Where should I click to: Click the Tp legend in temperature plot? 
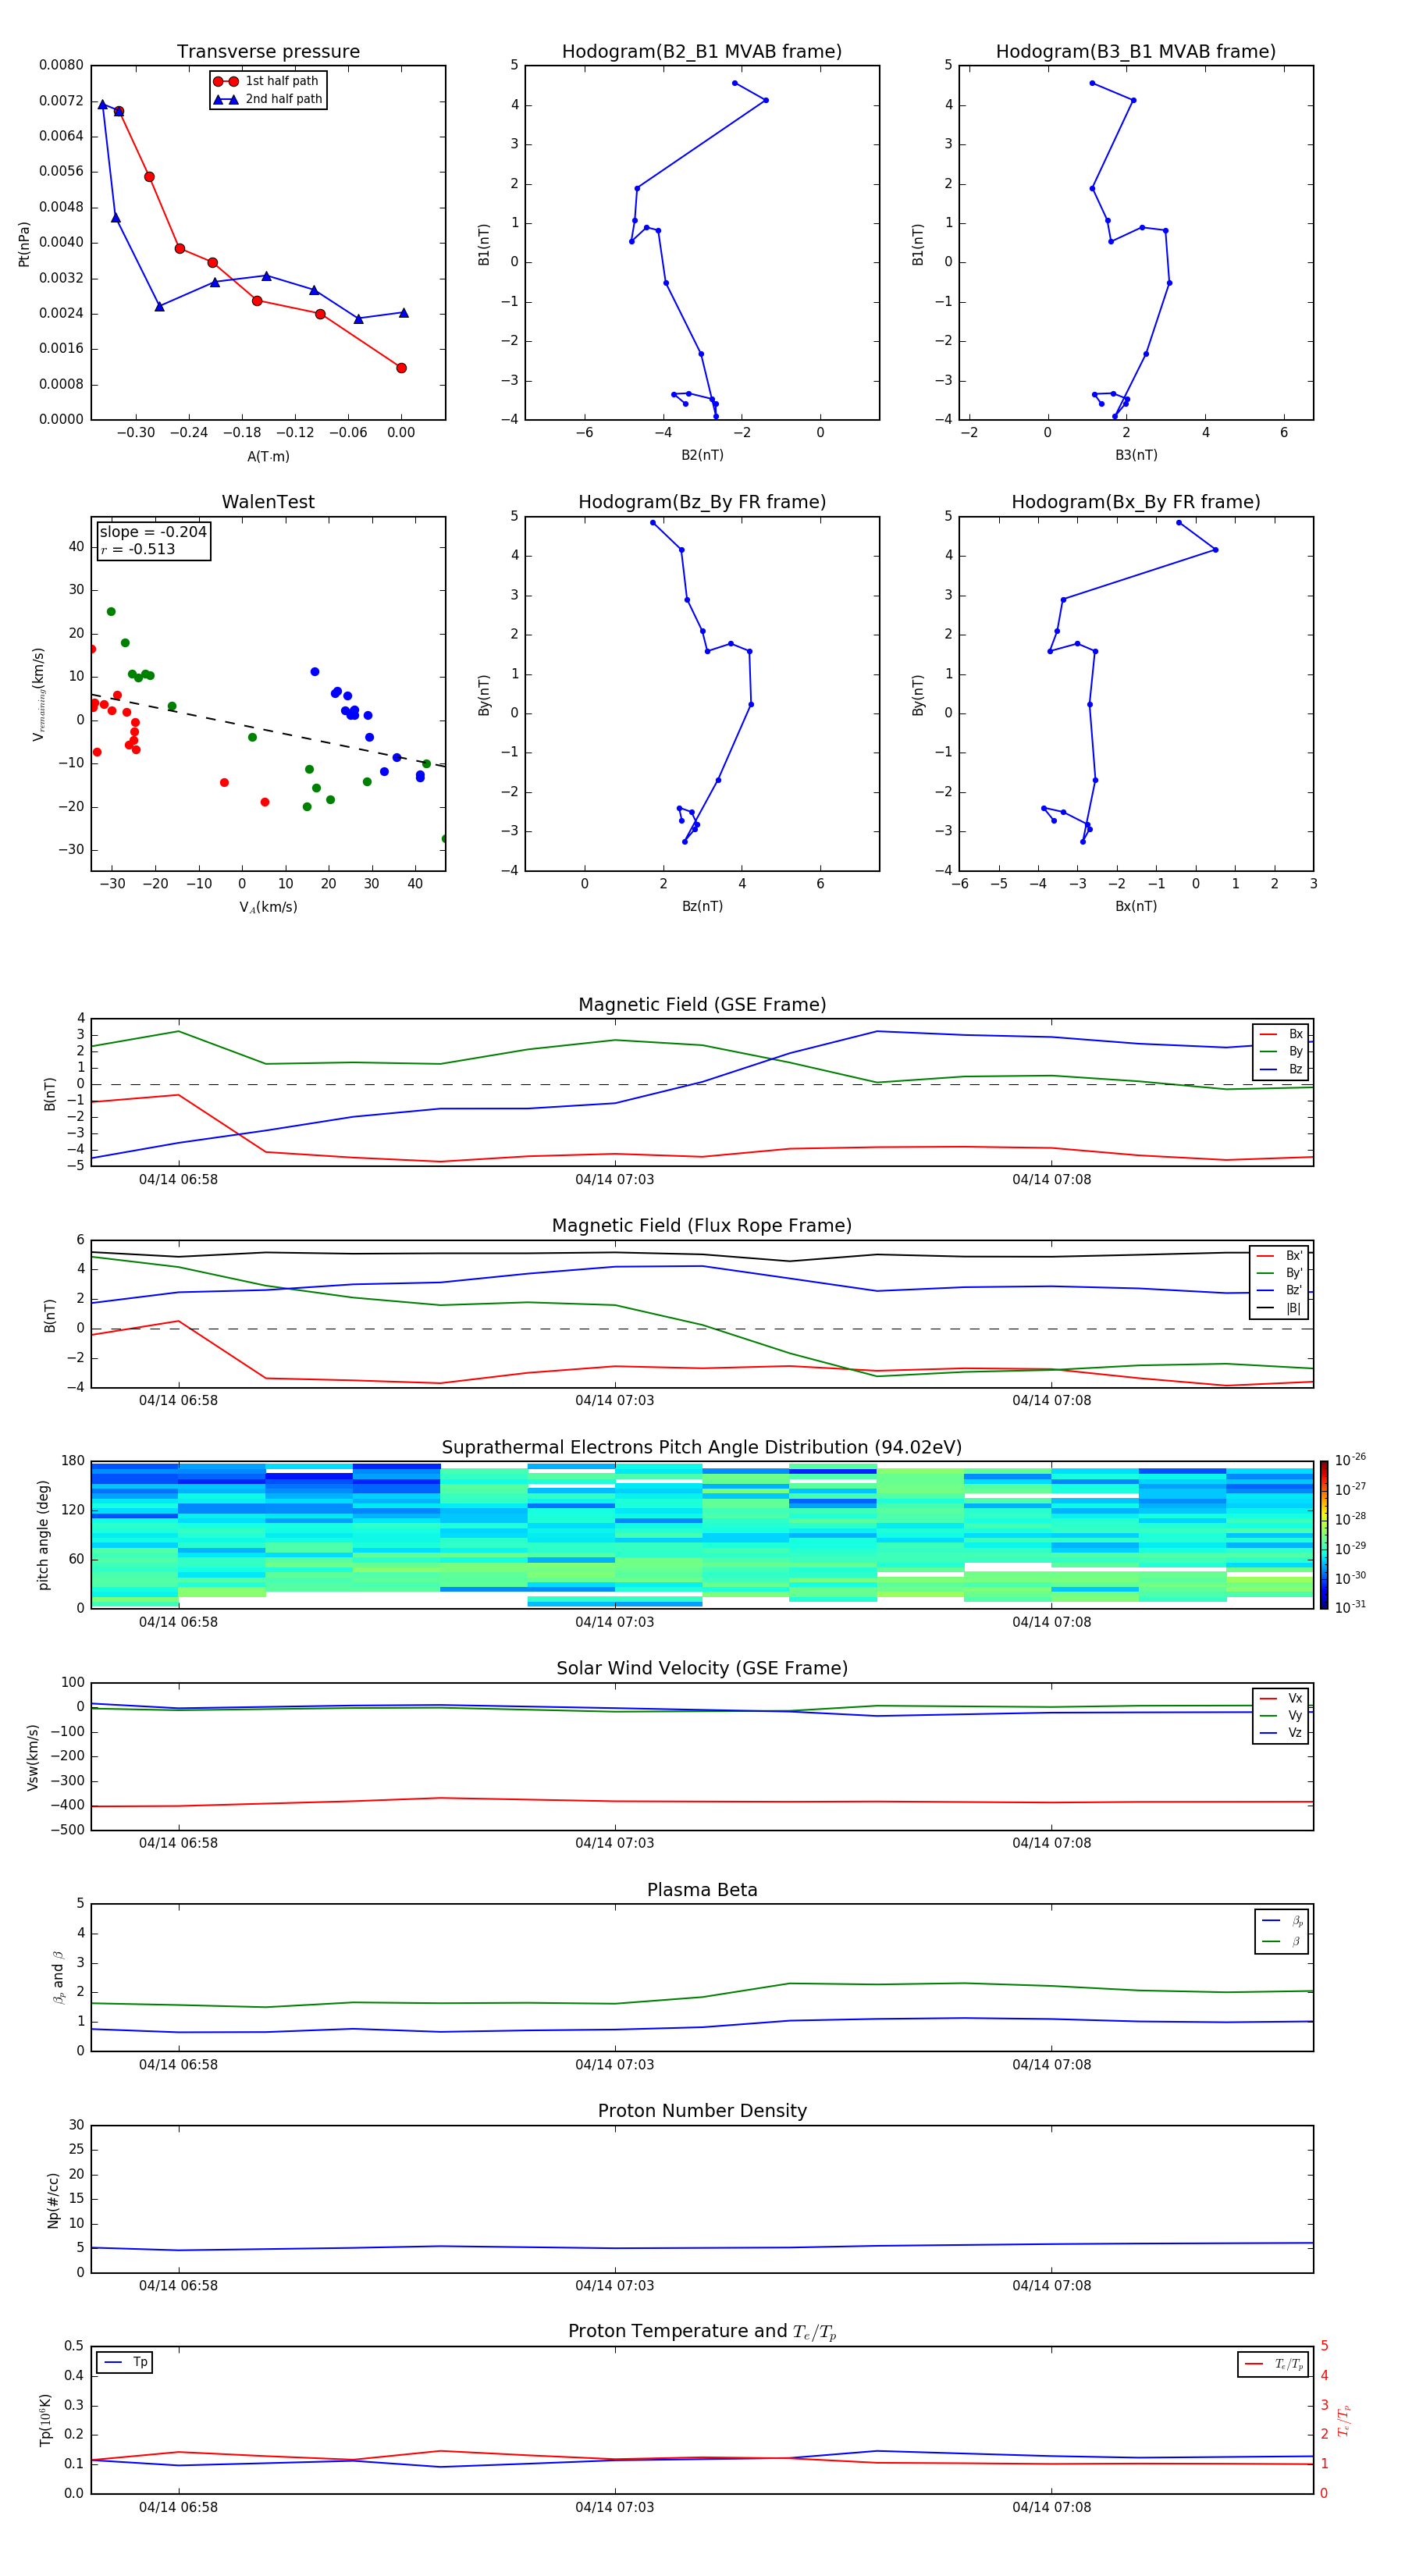click(124, 2362)
